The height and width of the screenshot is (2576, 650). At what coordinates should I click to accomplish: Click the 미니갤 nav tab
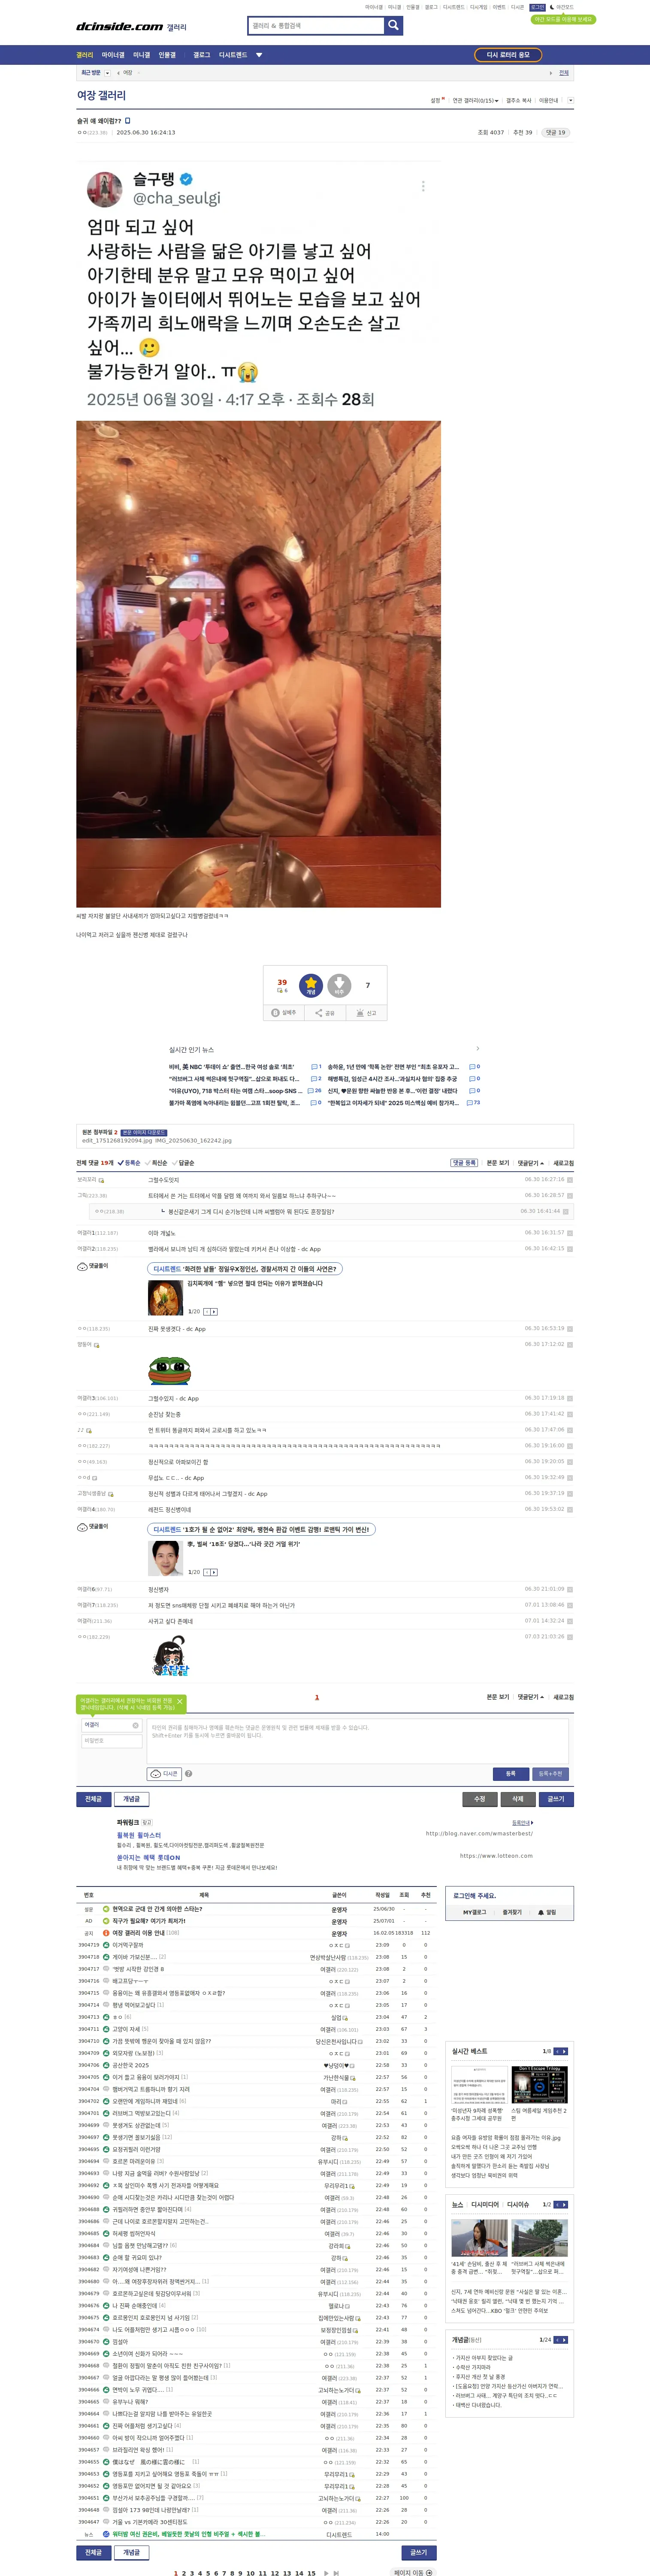142,55
